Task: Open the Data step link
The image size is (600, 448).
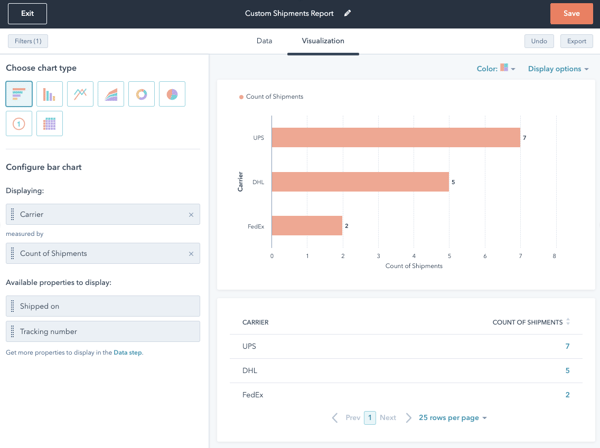Action: (128, 353)
